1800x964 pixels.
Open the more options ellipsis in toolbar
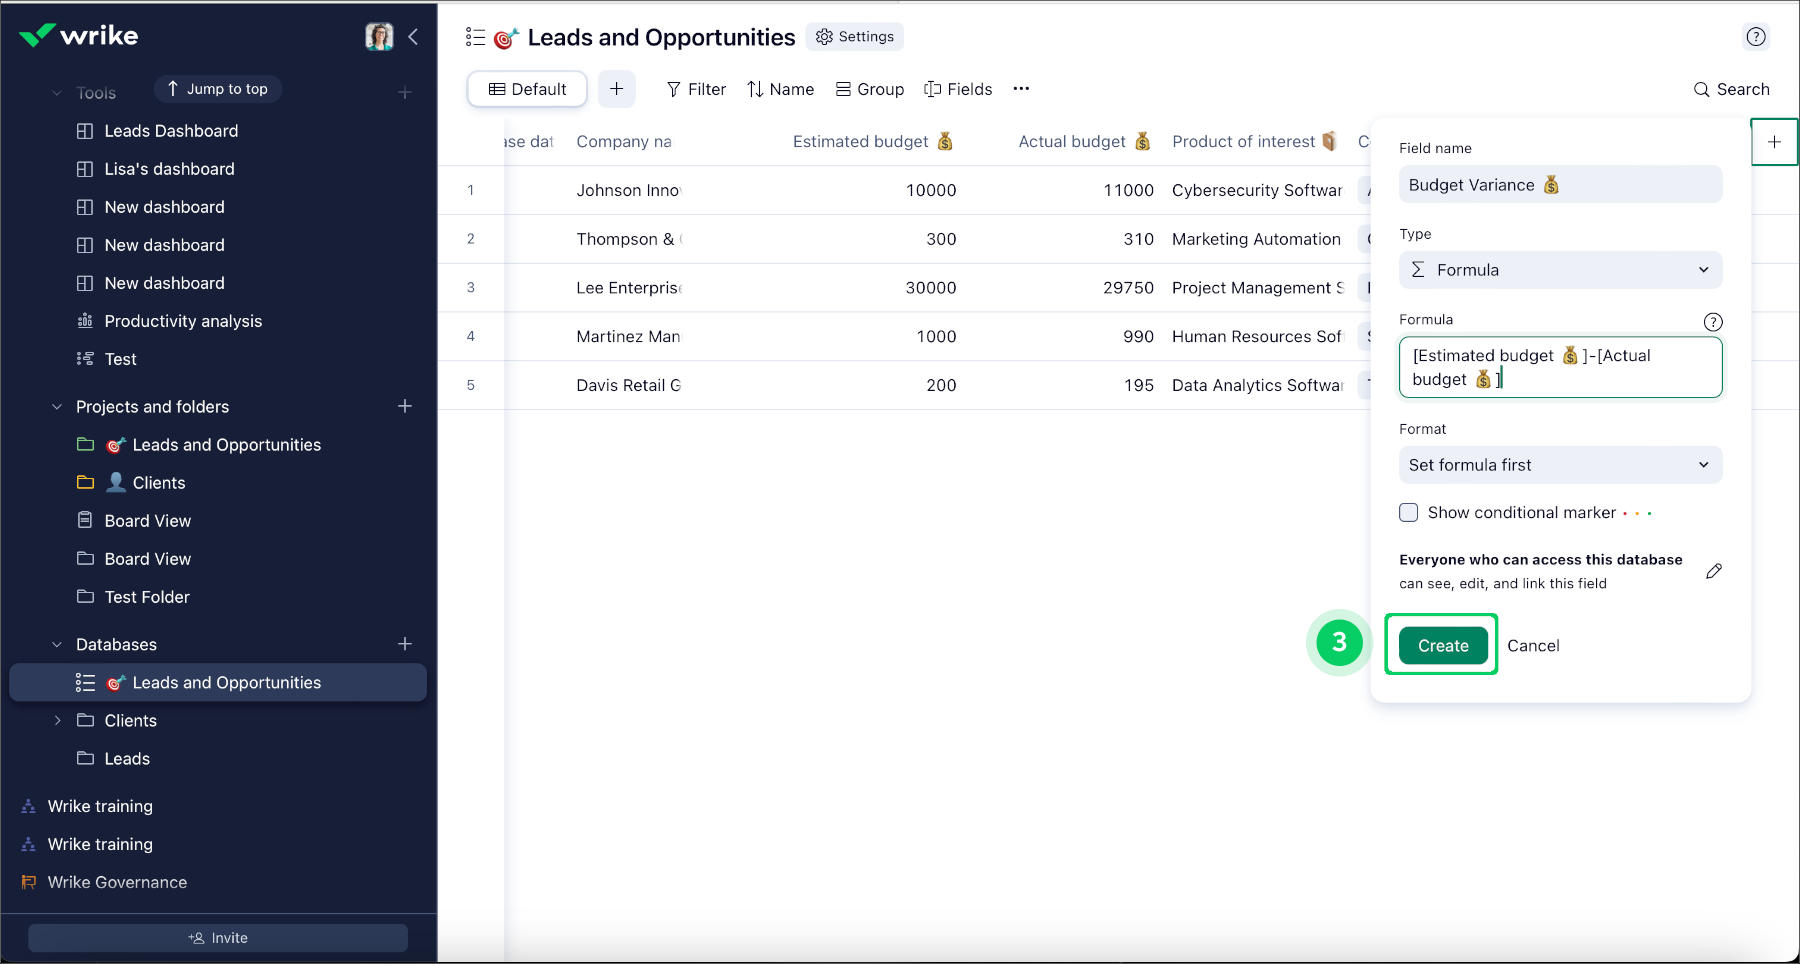point(1020,89)
